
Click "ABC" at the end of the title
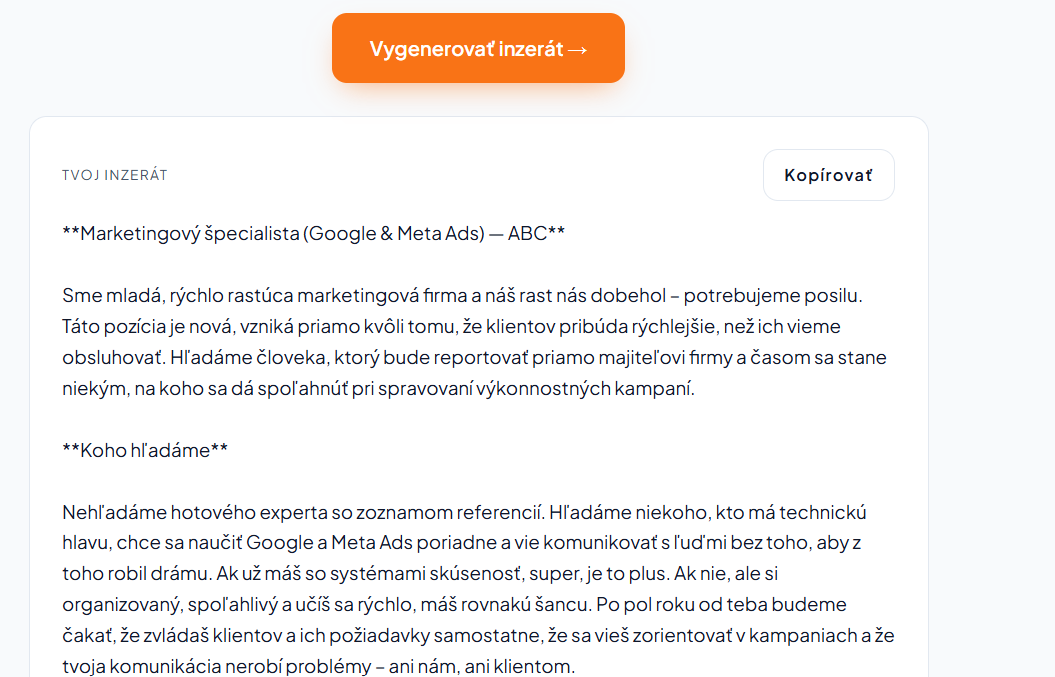tap(528, 233)
